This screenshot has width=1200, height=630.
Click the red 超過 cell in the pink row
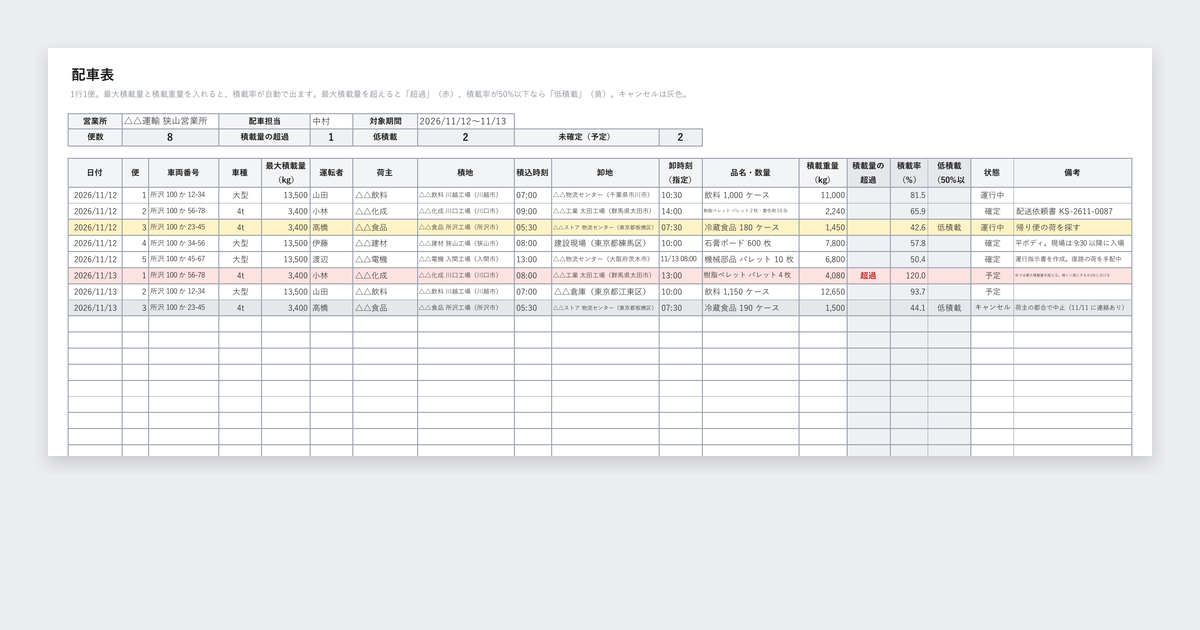(869, 276)
